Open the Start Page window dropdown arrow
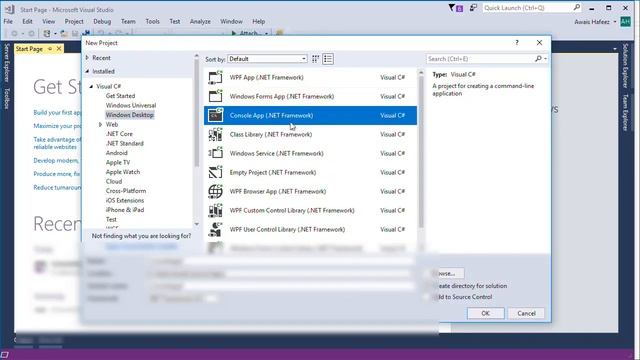The height and width of the screenshot is (360, 640). [x=615, y=49]
